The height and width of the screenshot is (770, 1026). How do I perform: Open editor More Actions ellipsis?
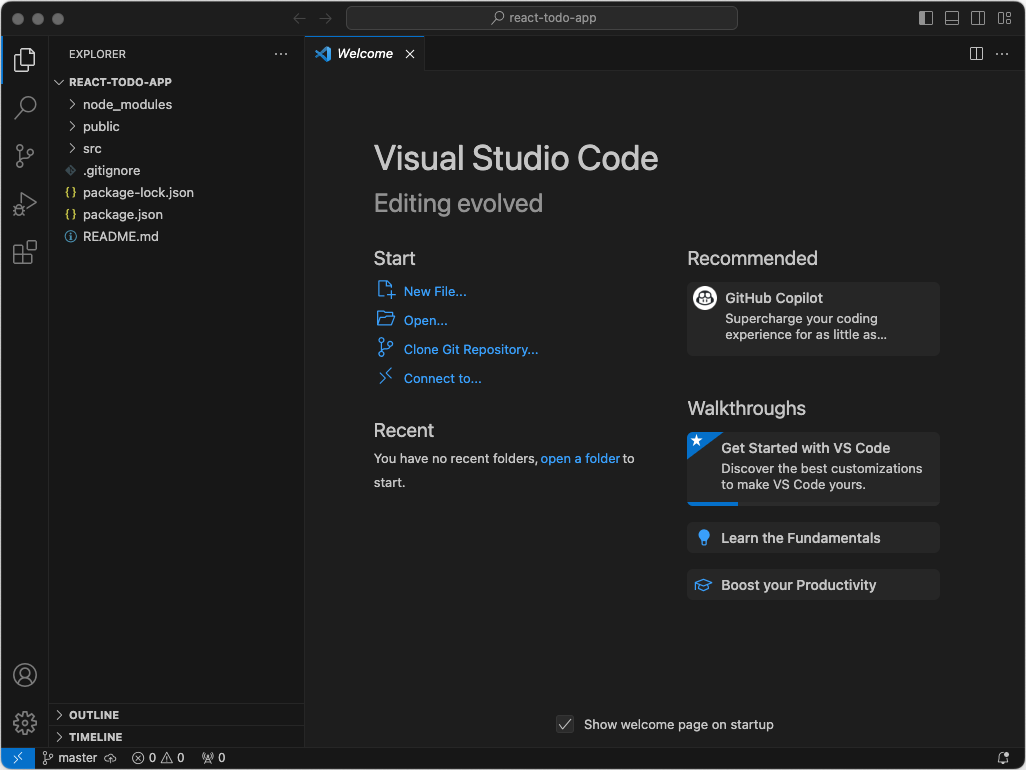coord(1002,54)
